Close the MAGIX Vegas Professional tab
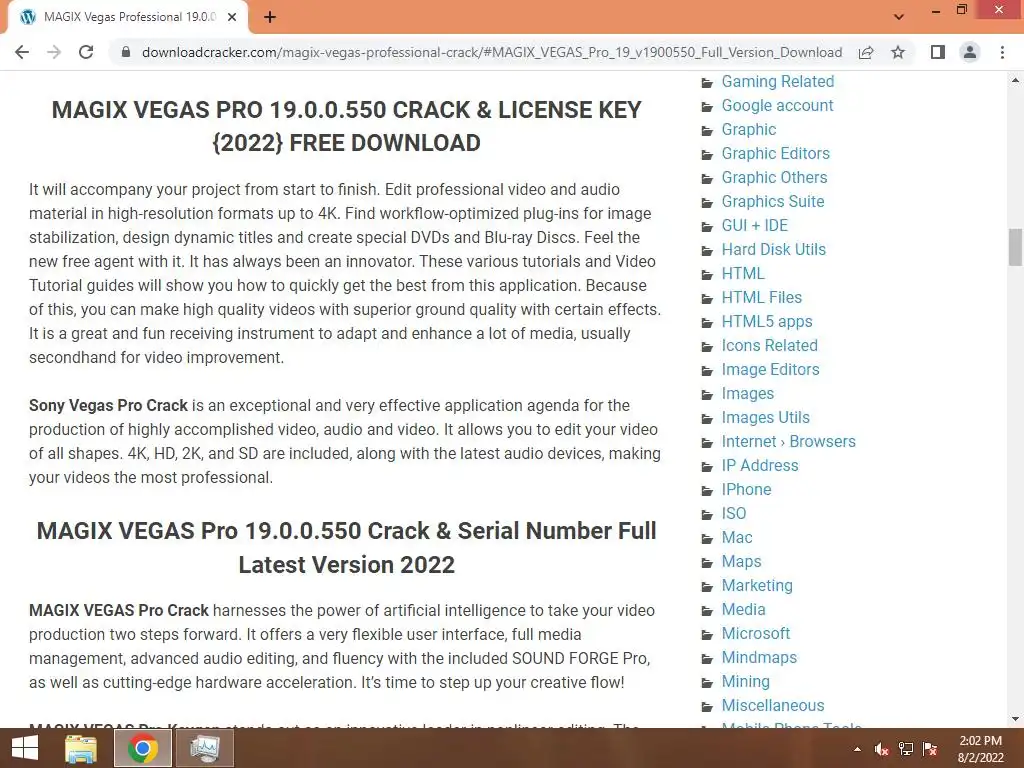 coord(232,17)
